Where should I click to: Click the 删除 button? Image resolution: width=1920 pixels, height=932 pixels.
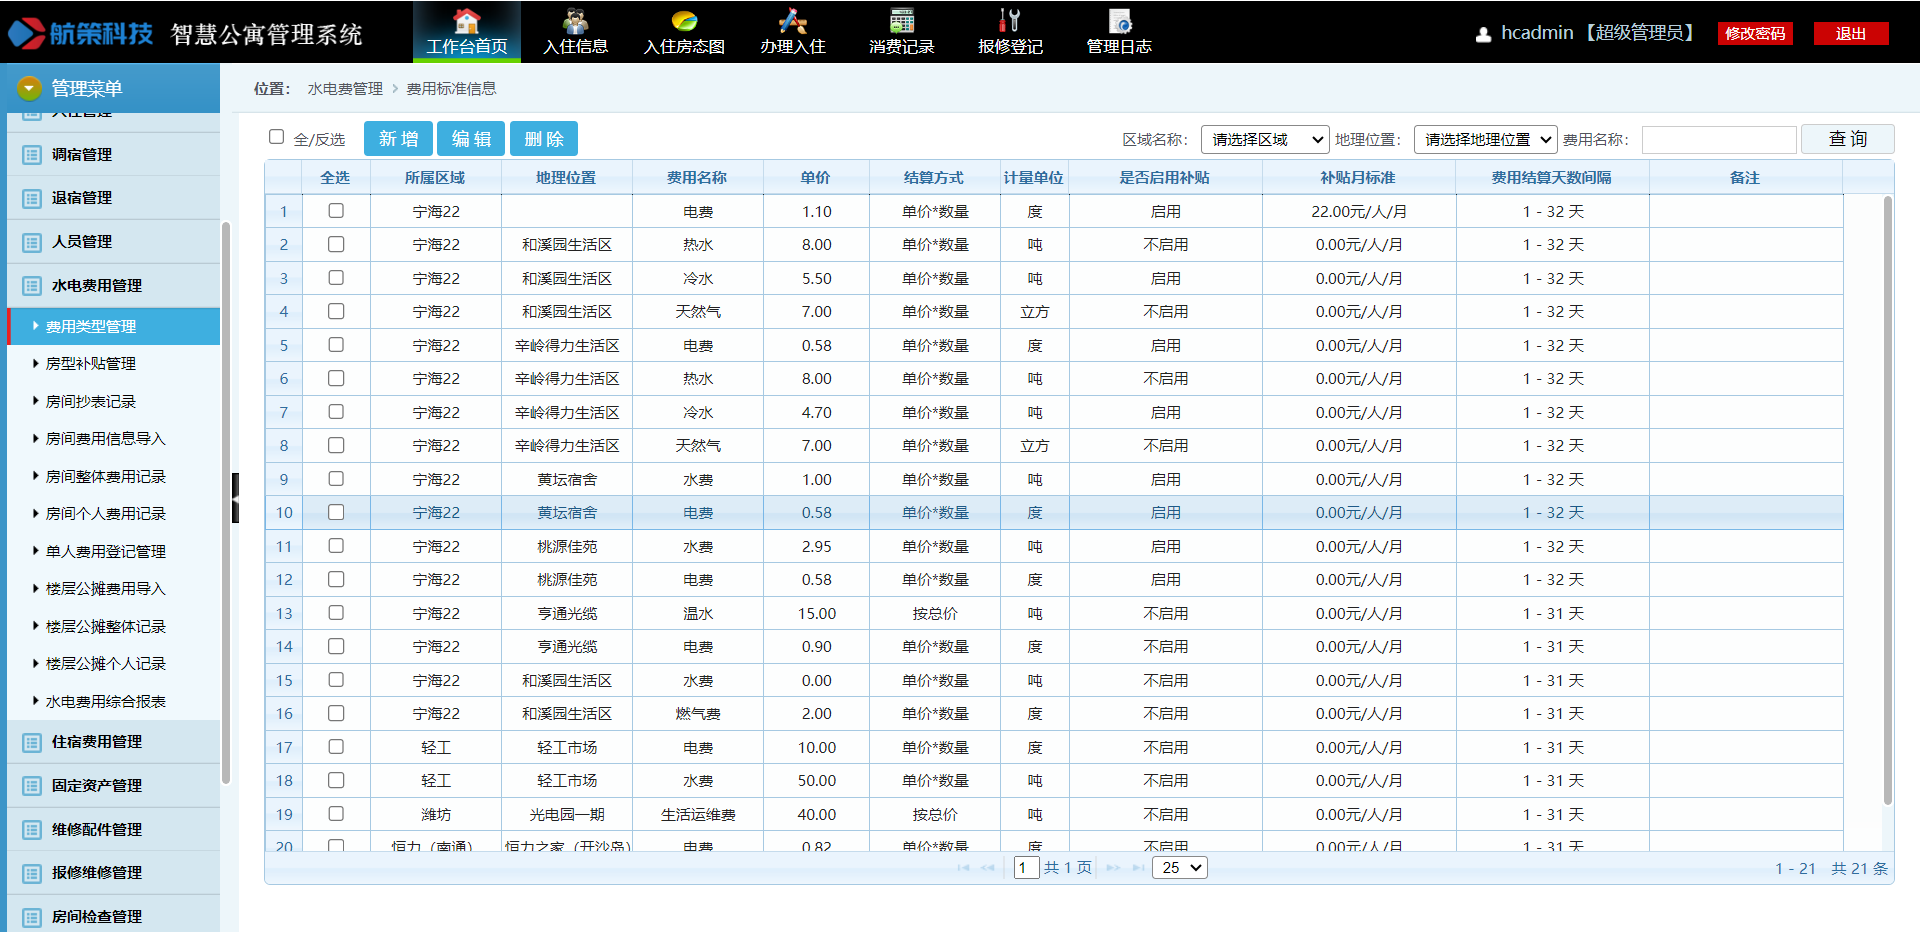point(544,139)
